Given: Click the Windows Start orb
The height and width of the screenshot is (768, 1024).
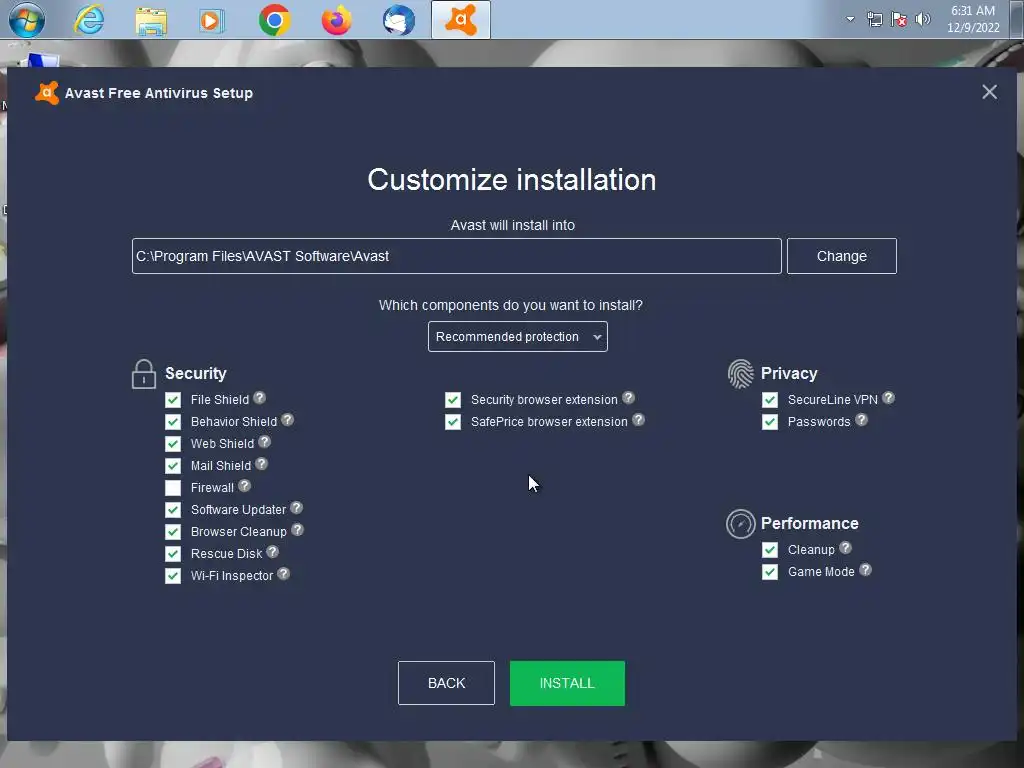Looking at the screenshot, I should tap(27, 20).
